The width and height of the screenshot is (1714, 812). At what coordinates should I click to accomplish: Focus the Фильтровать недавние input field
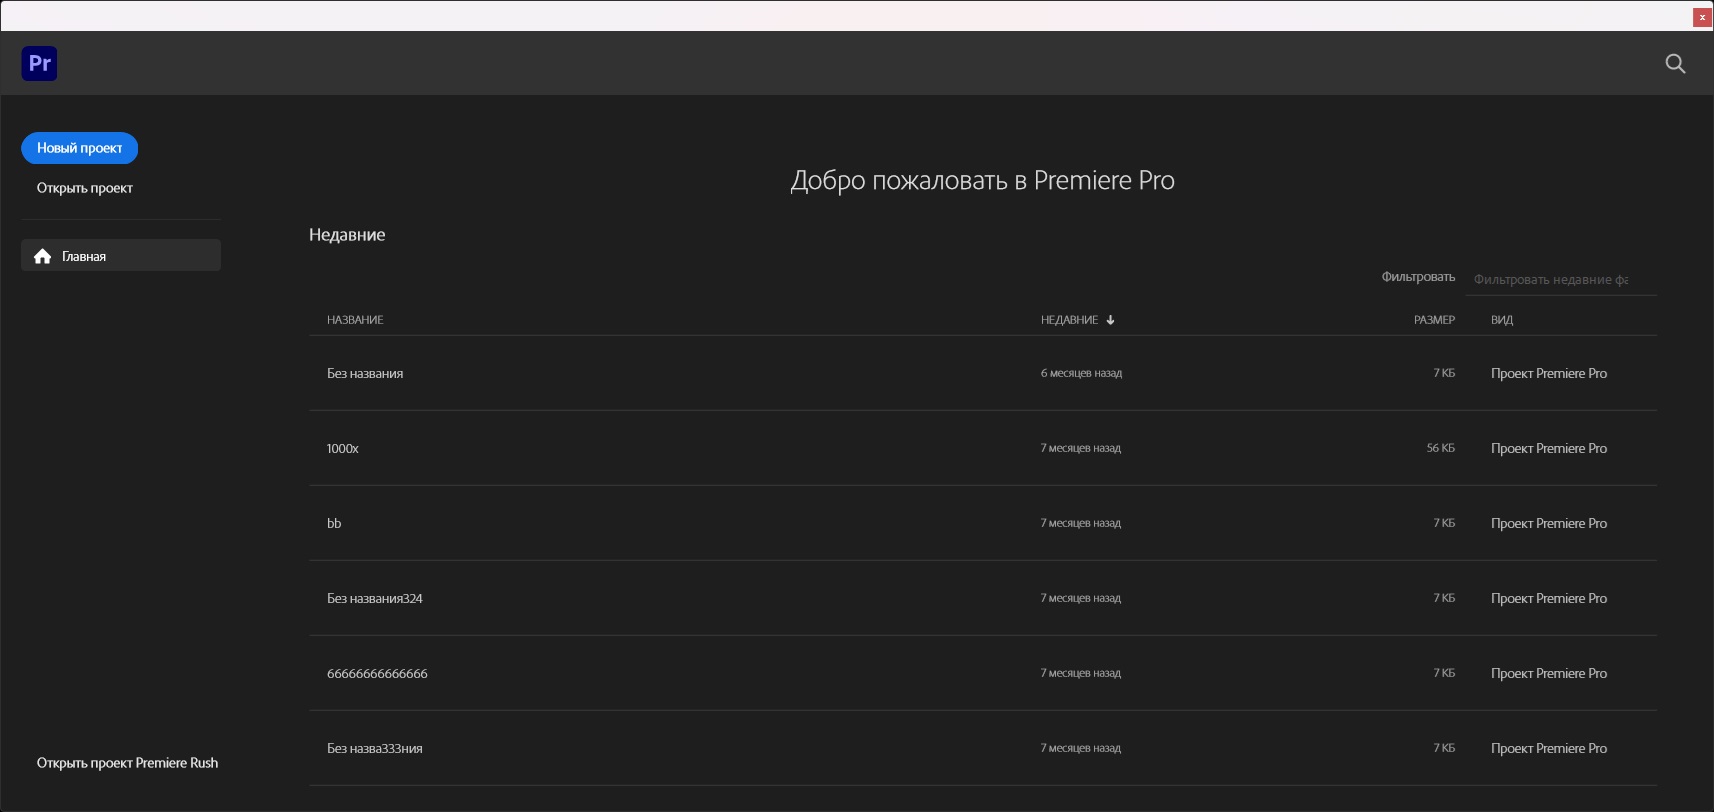click(1559, 280)
